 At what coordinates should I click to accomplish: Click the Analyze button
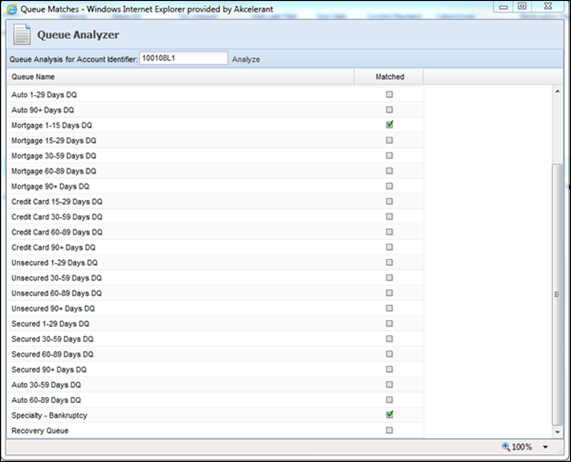tap(246, 59)
